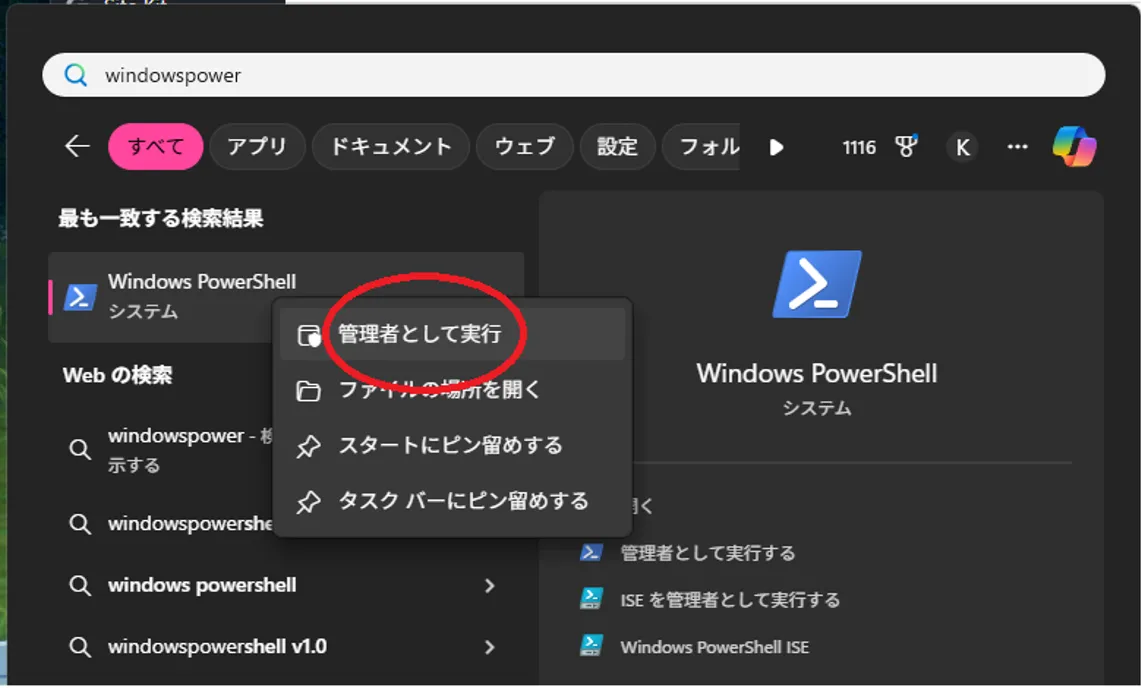The width and height of the screenshot is (1141, 688).
Task: Open the three-dot more options menu
Action: [1017, 147]
